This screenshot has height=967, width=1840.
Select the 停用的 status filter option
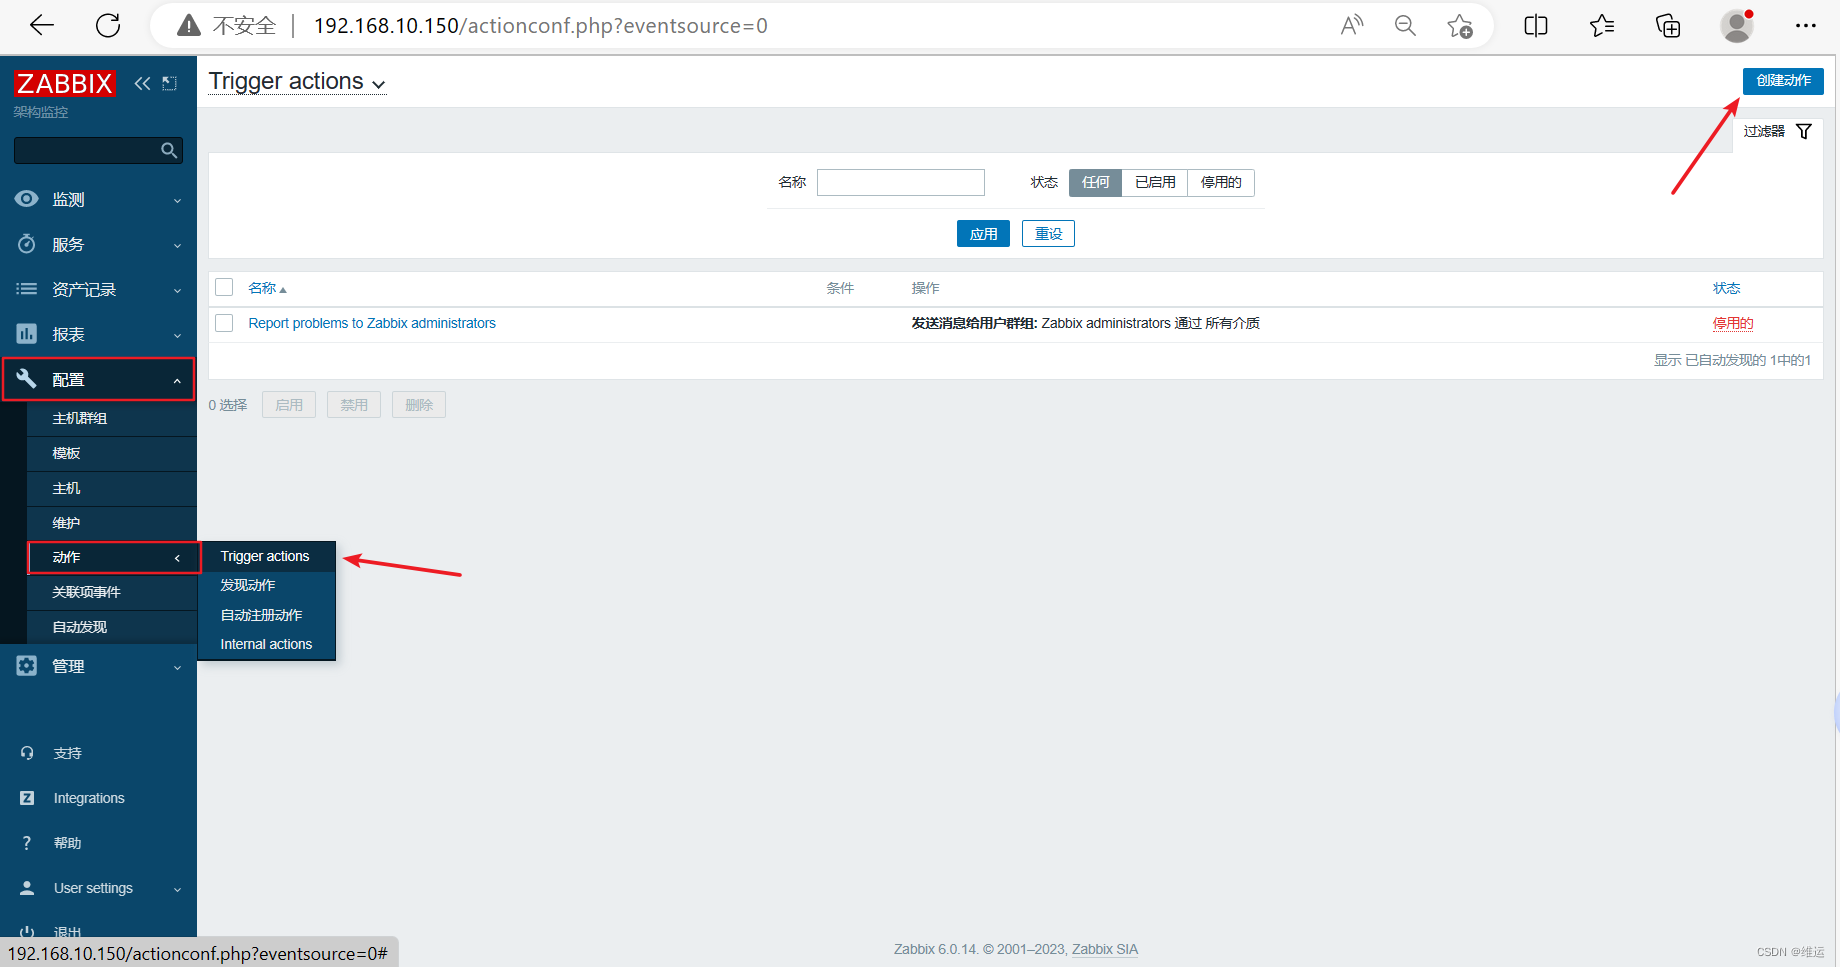[1221, 182]
